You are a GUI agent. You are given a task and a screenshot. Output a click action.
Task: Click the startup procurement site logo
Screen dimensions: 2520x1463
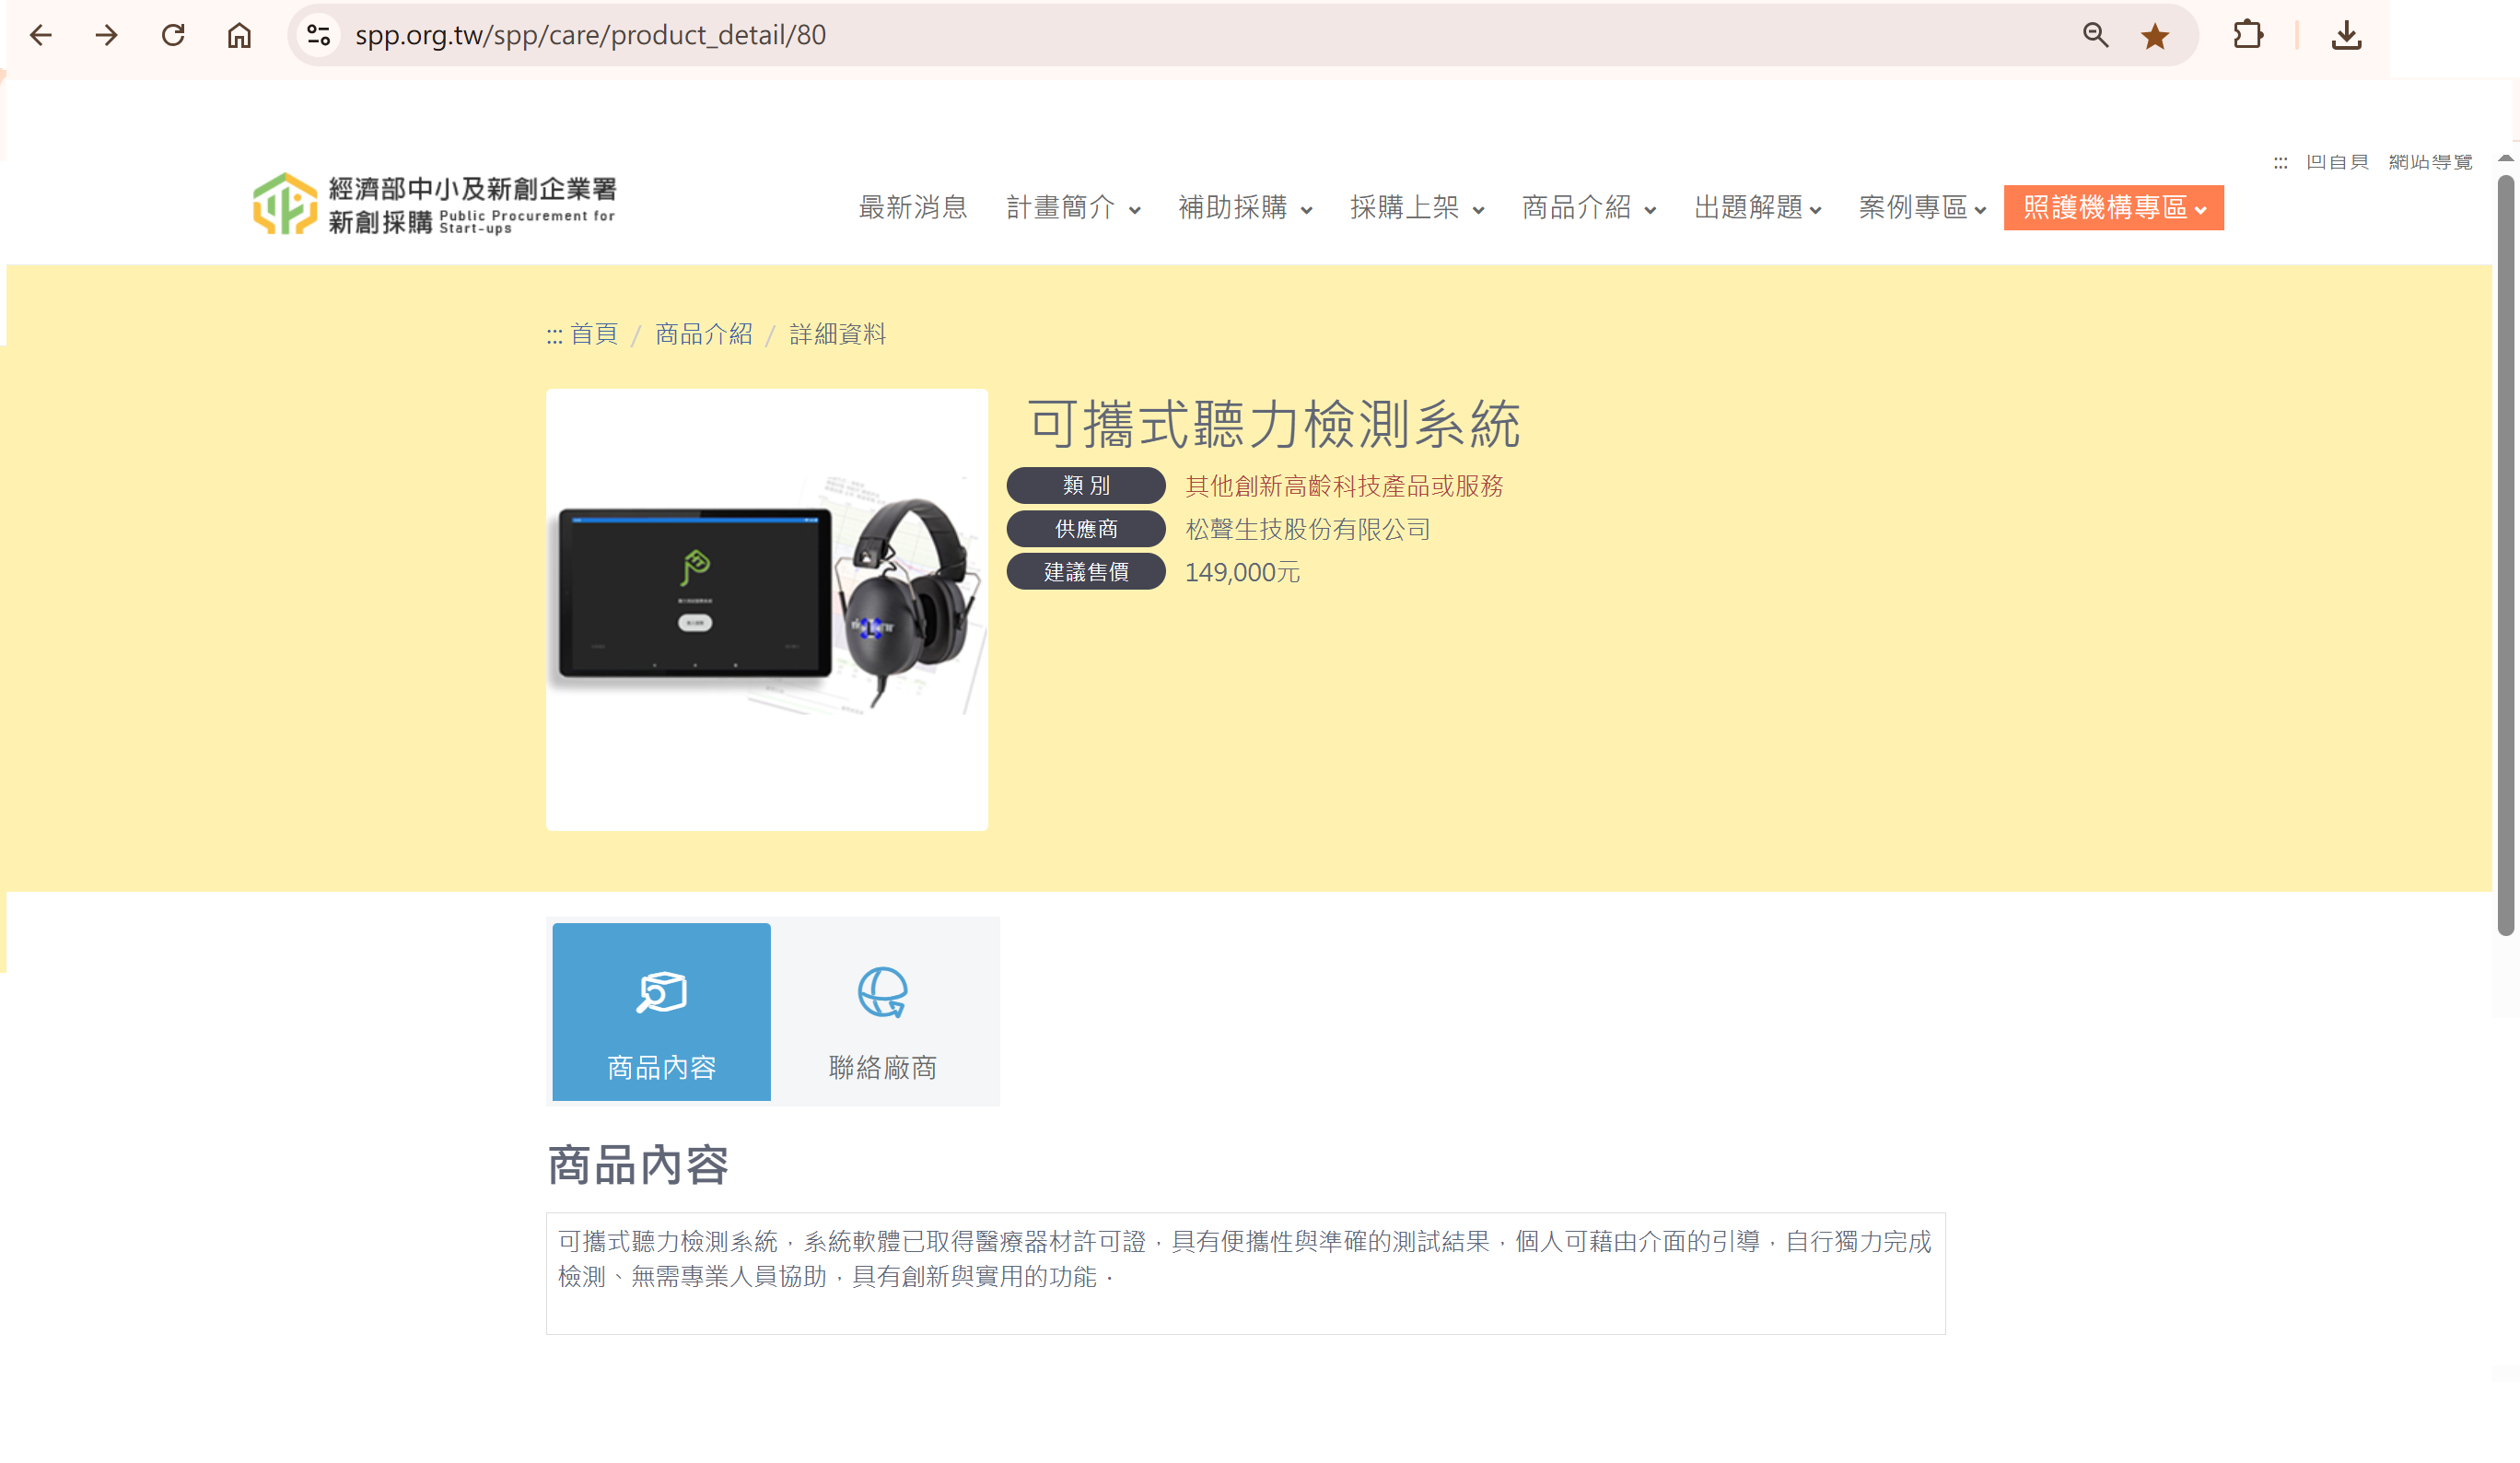(434, 205)
